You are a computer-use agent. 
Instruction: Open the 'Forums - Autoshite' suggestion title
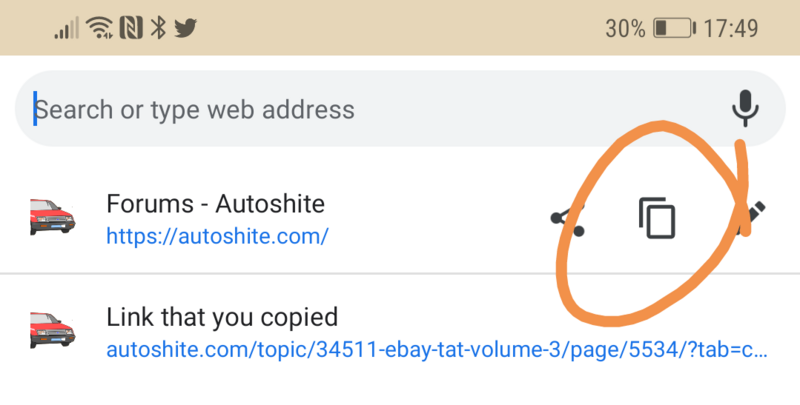pos(215,204)
